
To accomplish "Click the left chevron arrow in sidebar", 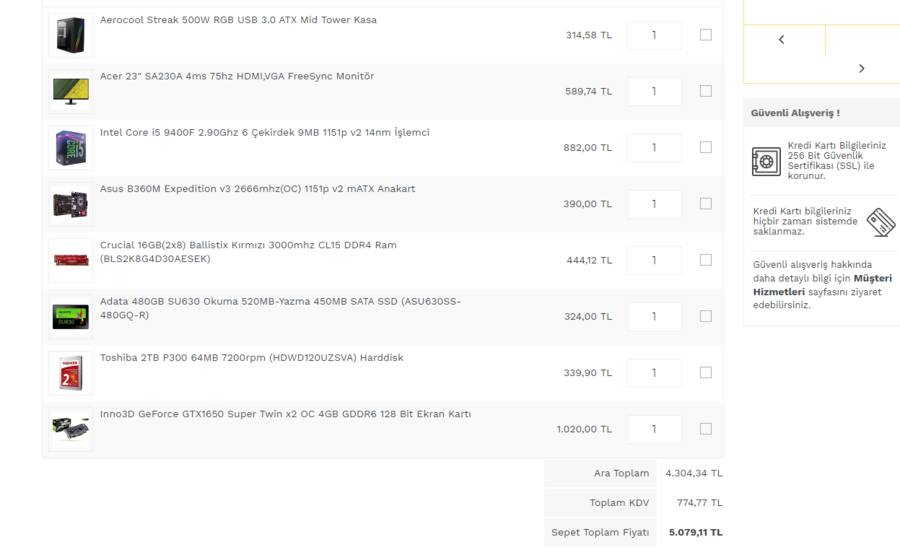I will [x=781, y=40].
